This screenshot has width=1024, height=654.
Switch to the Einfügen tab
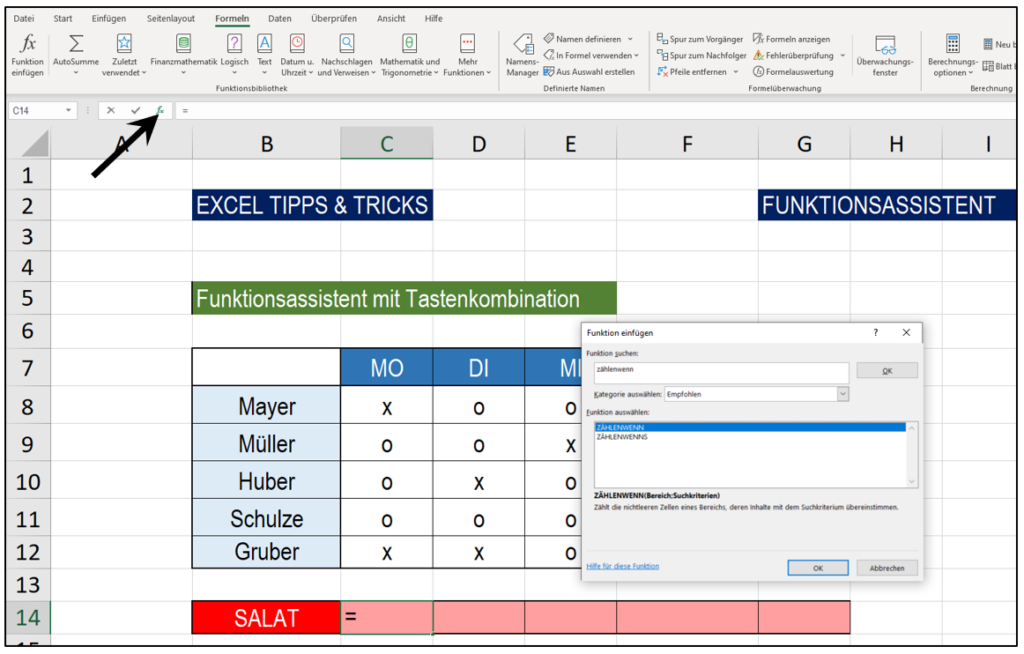point(108,18)
